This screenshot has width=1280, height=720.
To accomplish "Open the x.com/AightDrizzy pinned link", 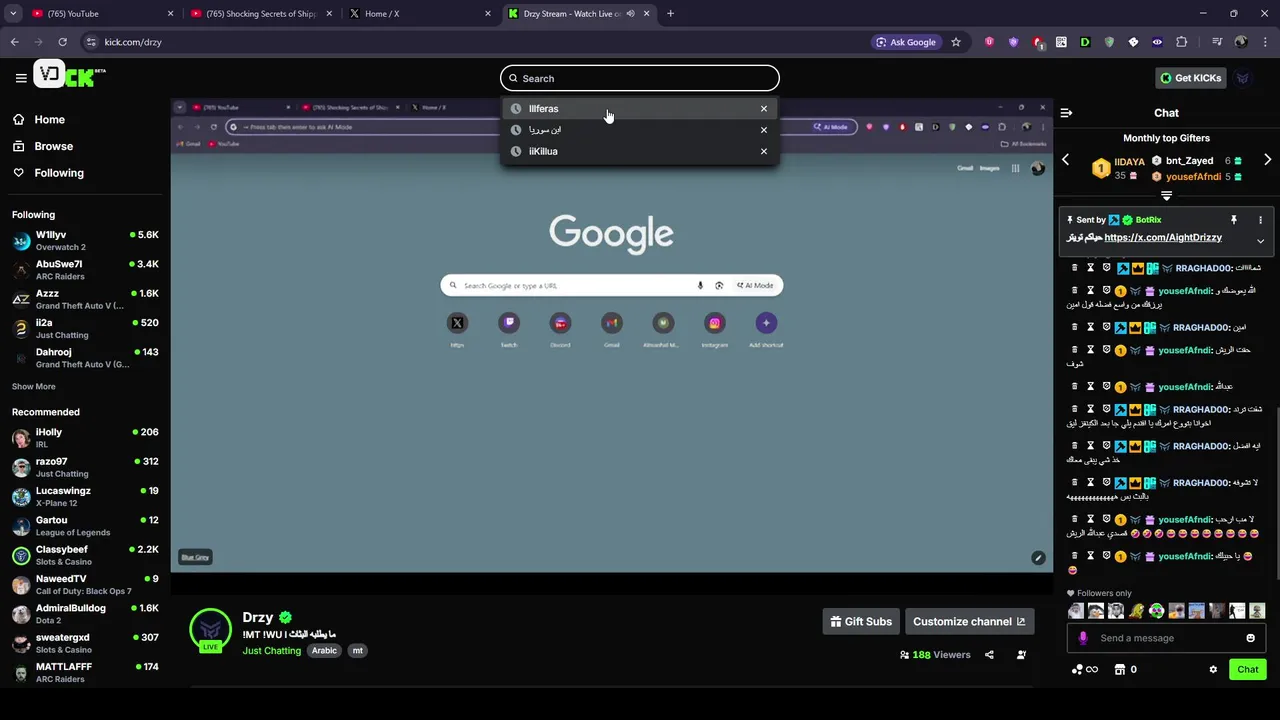I will 1163,238.
